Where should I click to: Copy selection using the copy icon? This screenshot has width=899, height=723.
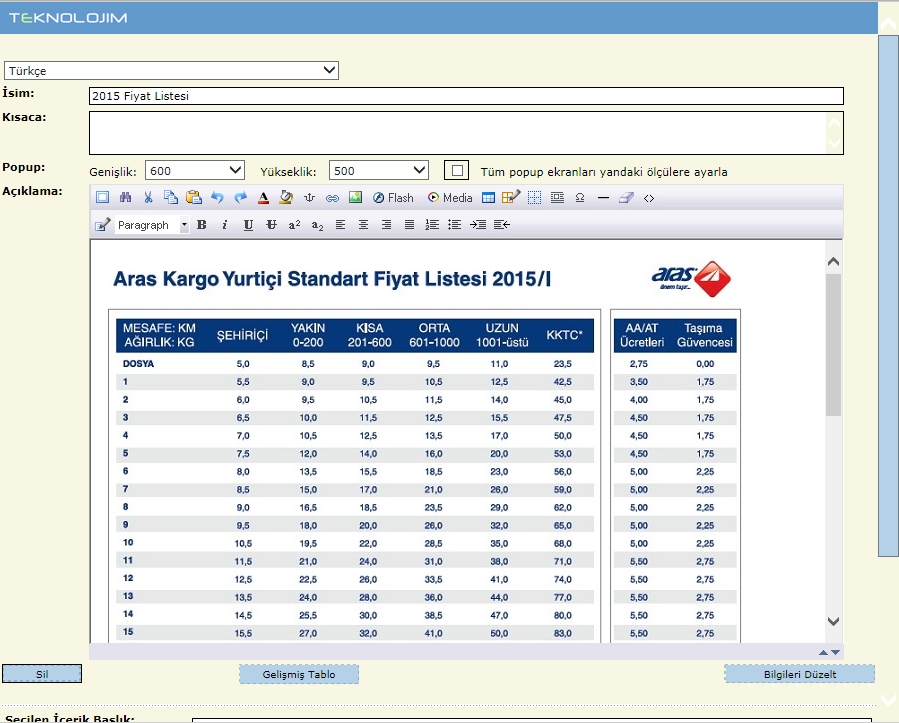pos(171,198)
